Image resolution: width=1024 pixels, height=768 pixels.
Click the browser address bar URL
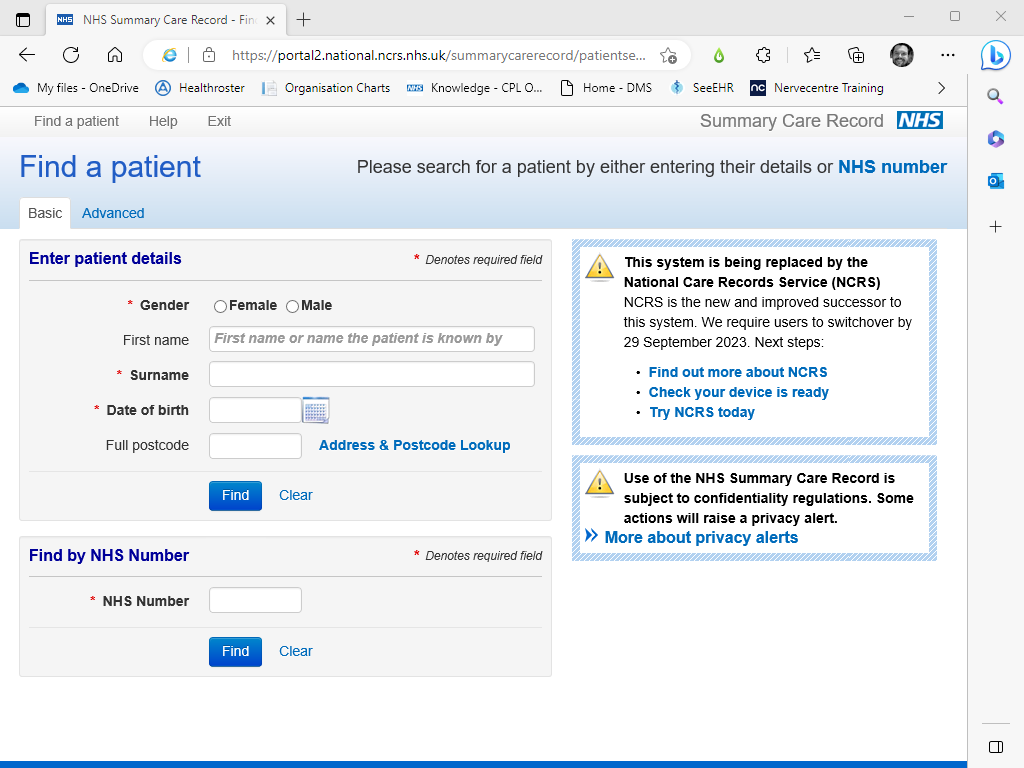[x=438, y=56]
